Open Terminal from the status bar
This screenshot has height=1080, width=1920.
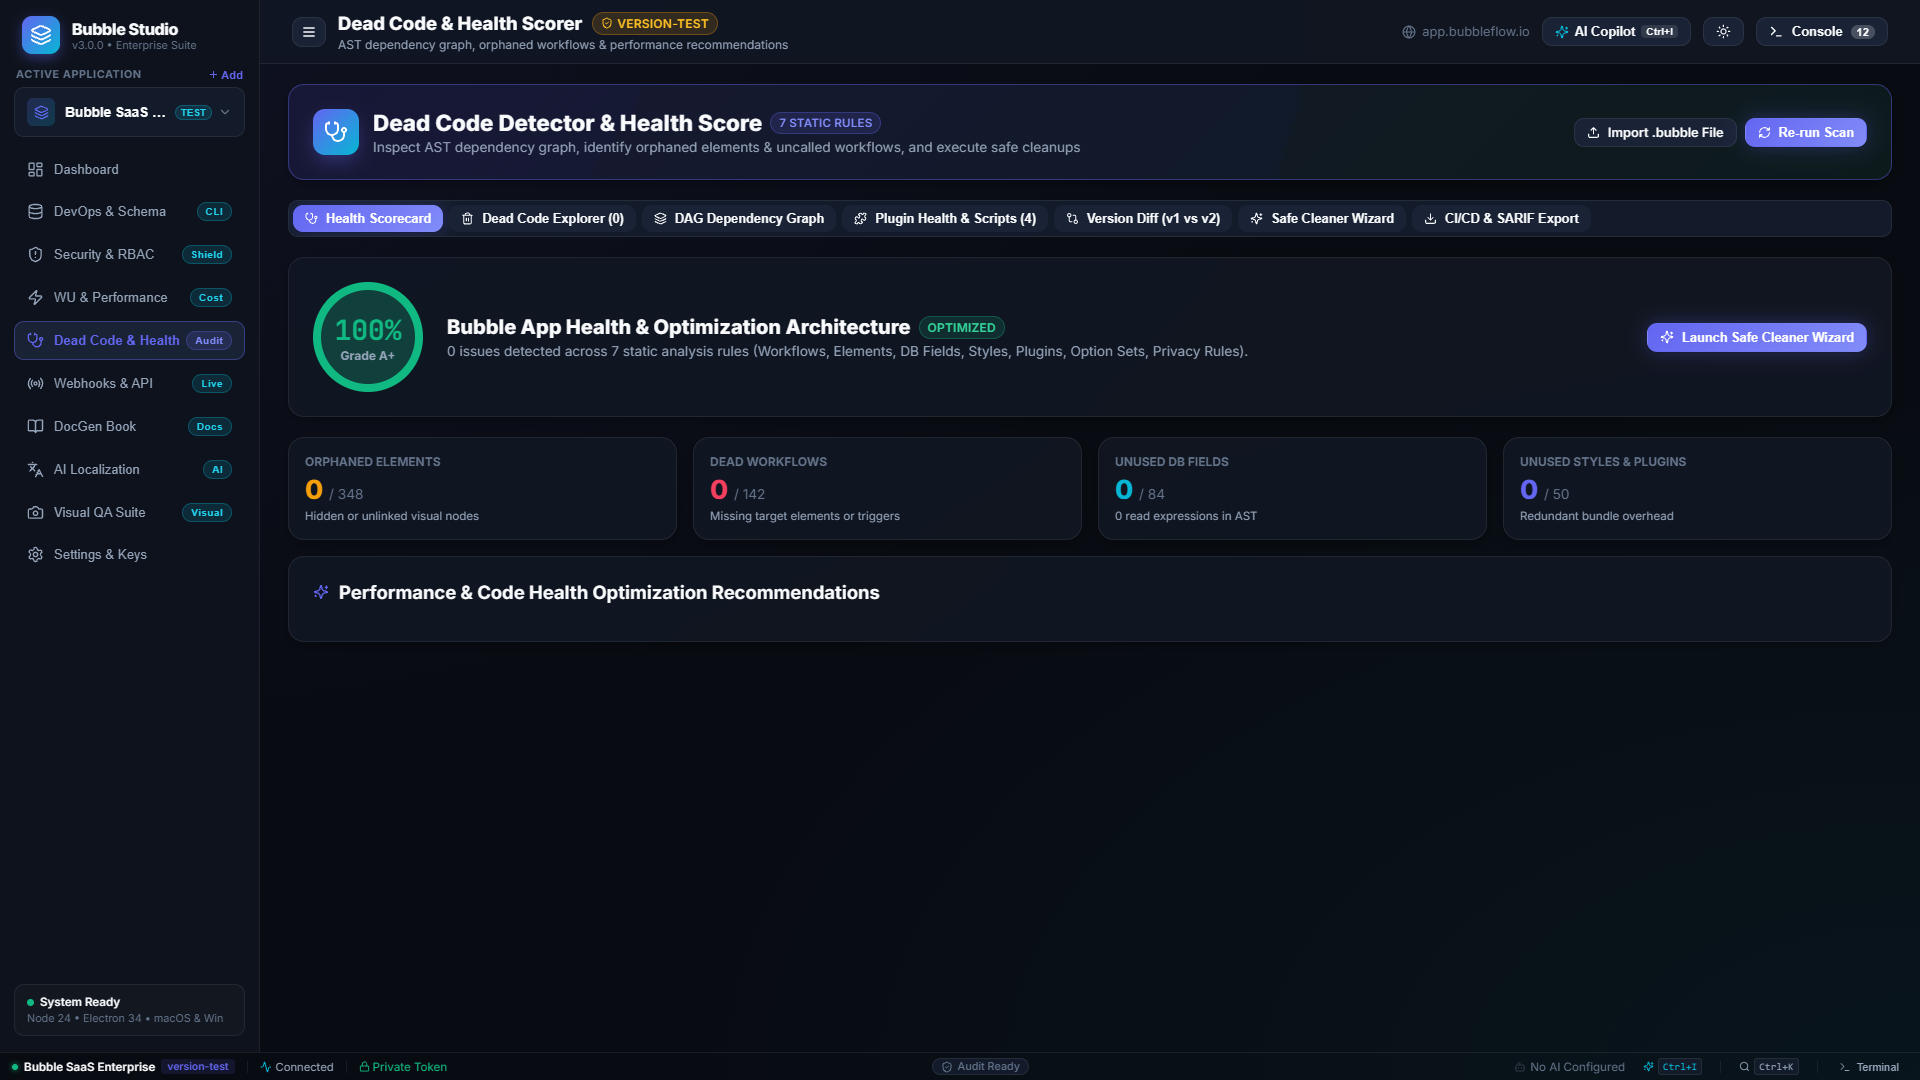(1869, 1067)
